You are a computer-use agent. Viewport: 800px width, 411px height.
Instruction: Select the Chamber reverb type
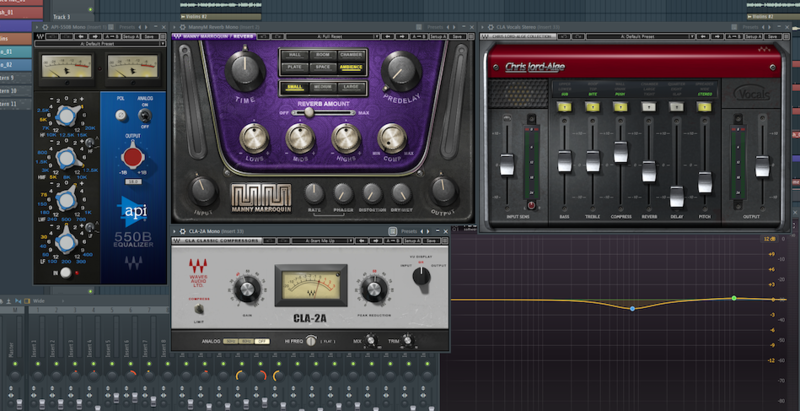351,54
